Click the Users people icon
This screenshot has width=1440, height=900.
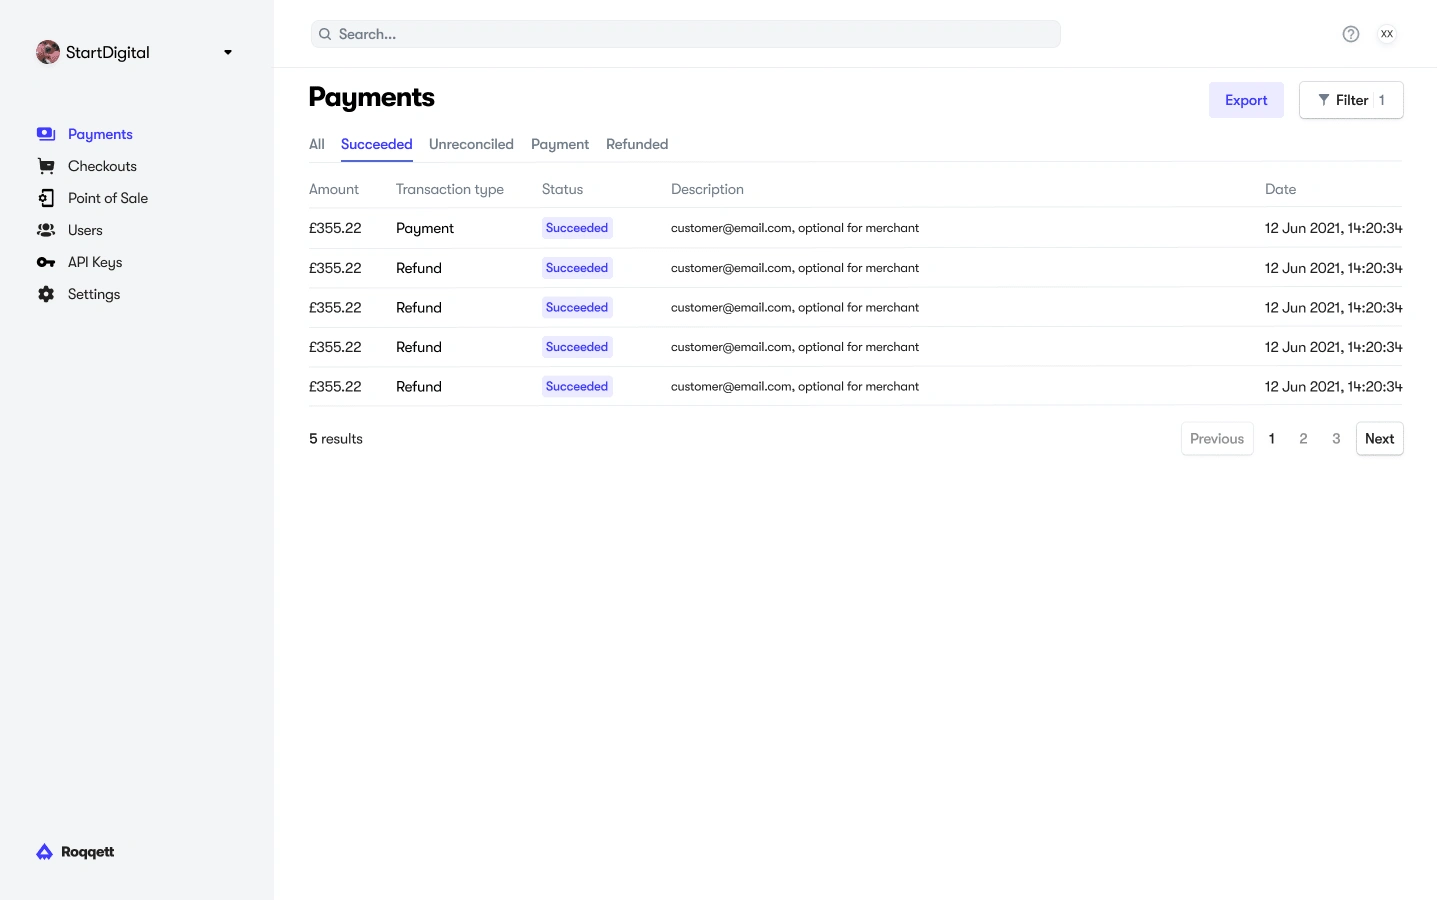46,230
